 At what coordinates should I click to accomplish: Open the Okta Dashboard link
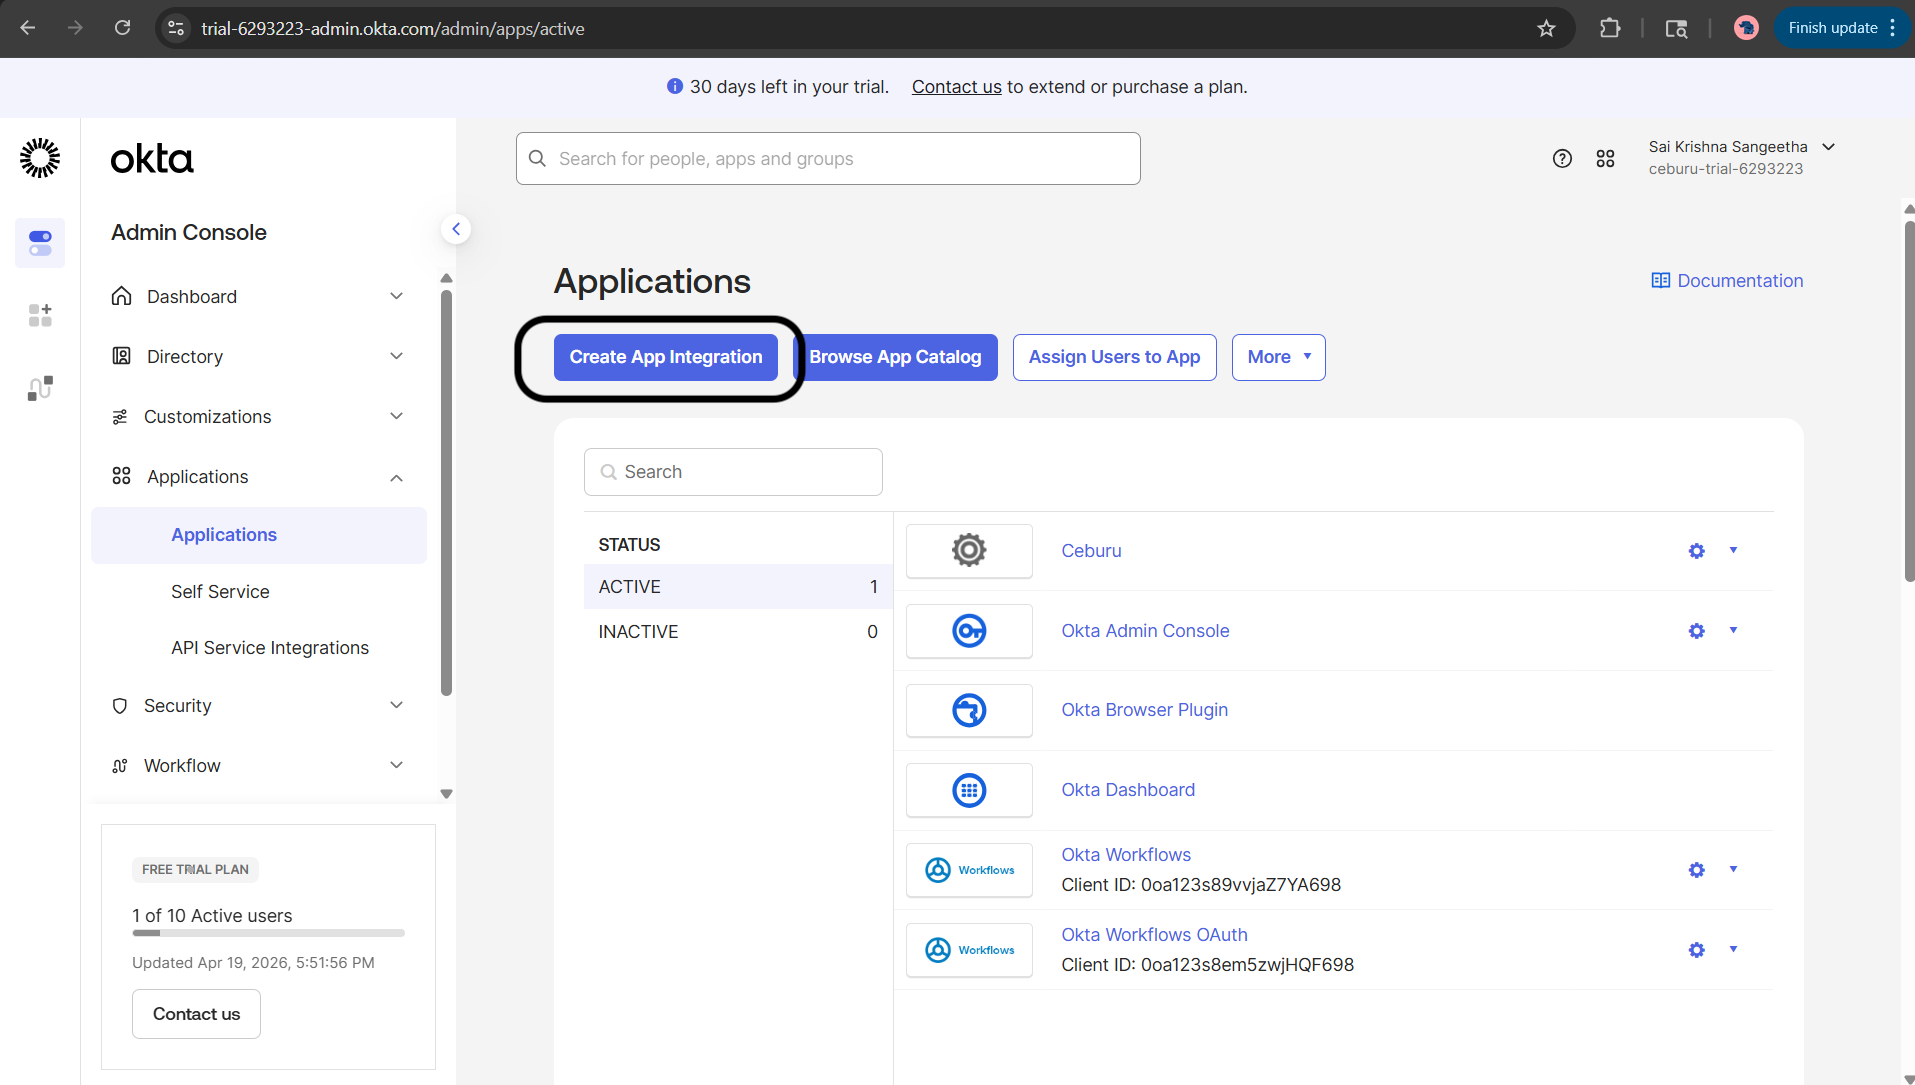(x=1128, y=790)
